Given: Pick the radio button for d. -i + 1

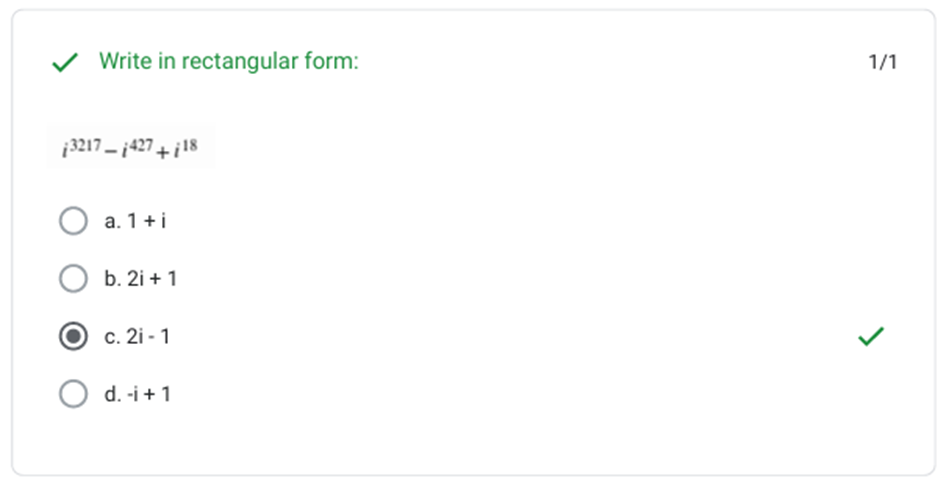Looking at the screenshot, I should (x=73, y=394).
